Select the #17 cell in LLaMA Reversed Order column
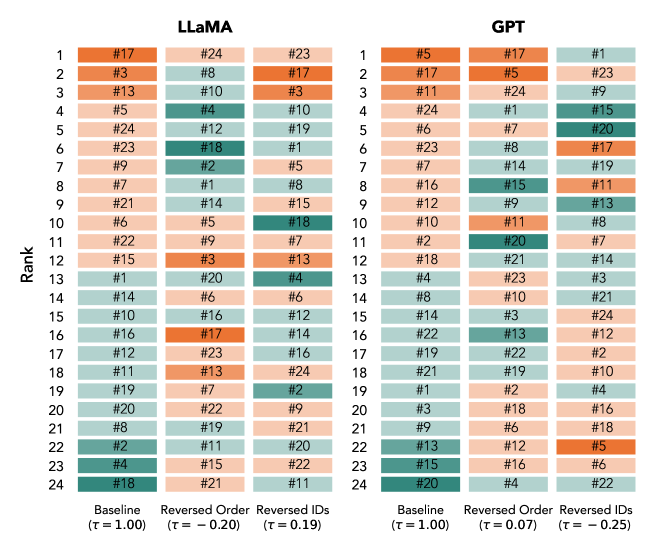 click(x=206, y=335)
